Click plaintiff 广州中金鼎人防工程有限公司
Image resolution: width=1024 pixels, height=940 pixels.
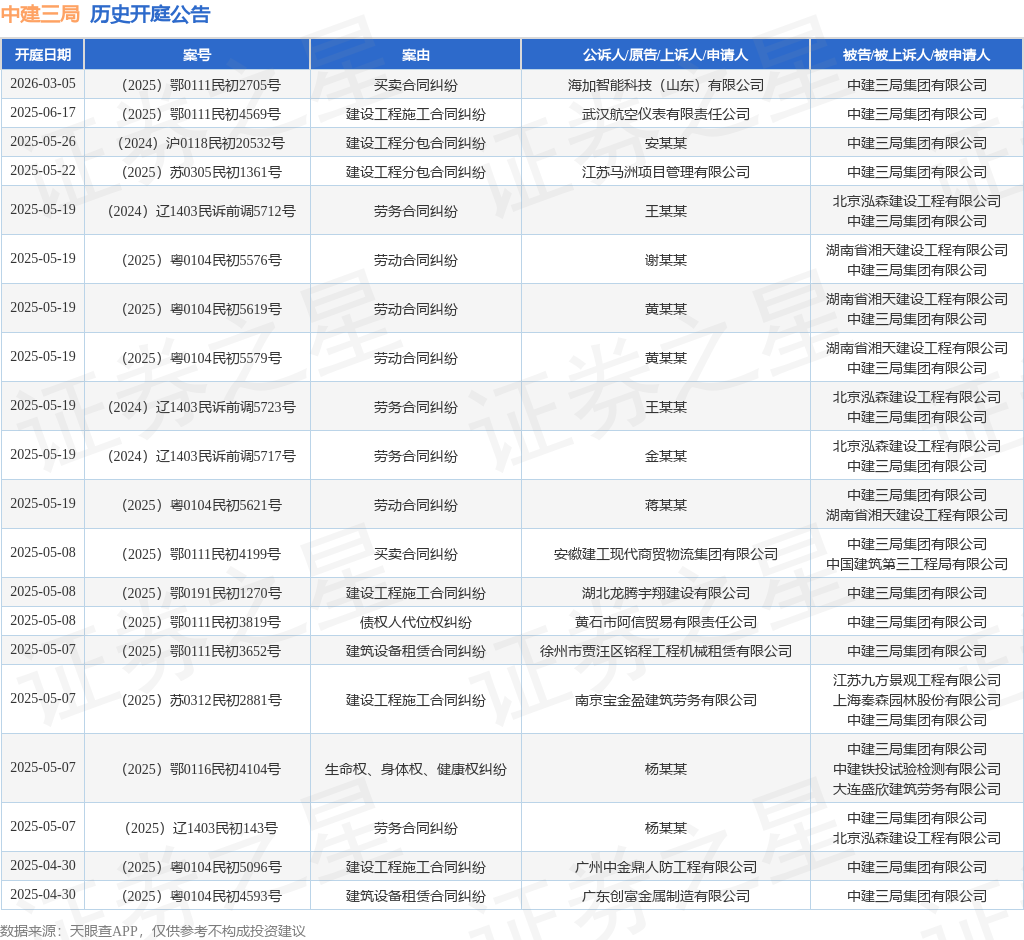pyautogui.click(x=665, y=867)
